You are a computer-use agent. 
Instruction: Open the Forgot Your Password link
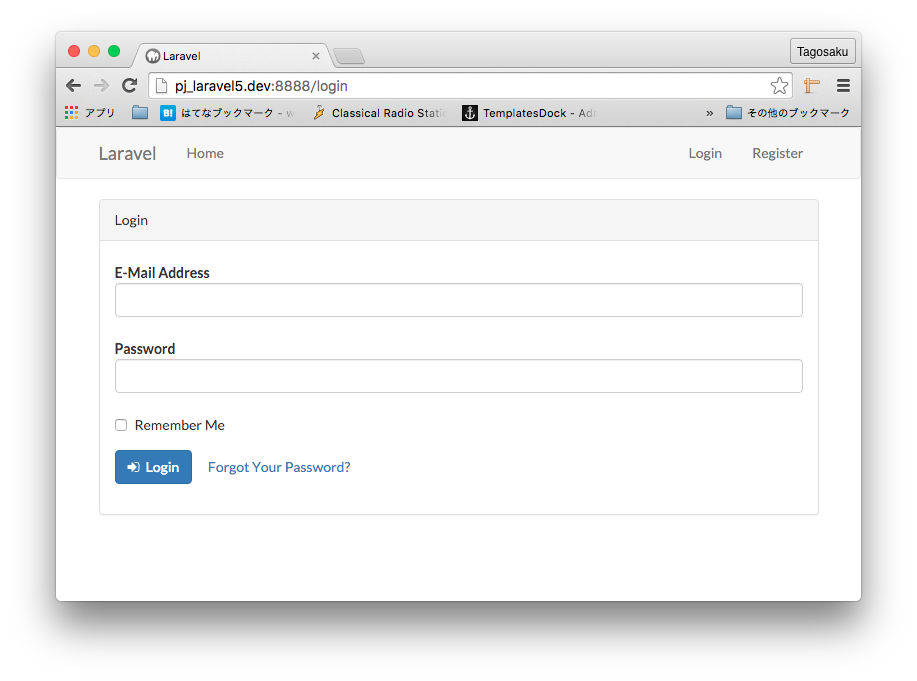click(279, 466)
